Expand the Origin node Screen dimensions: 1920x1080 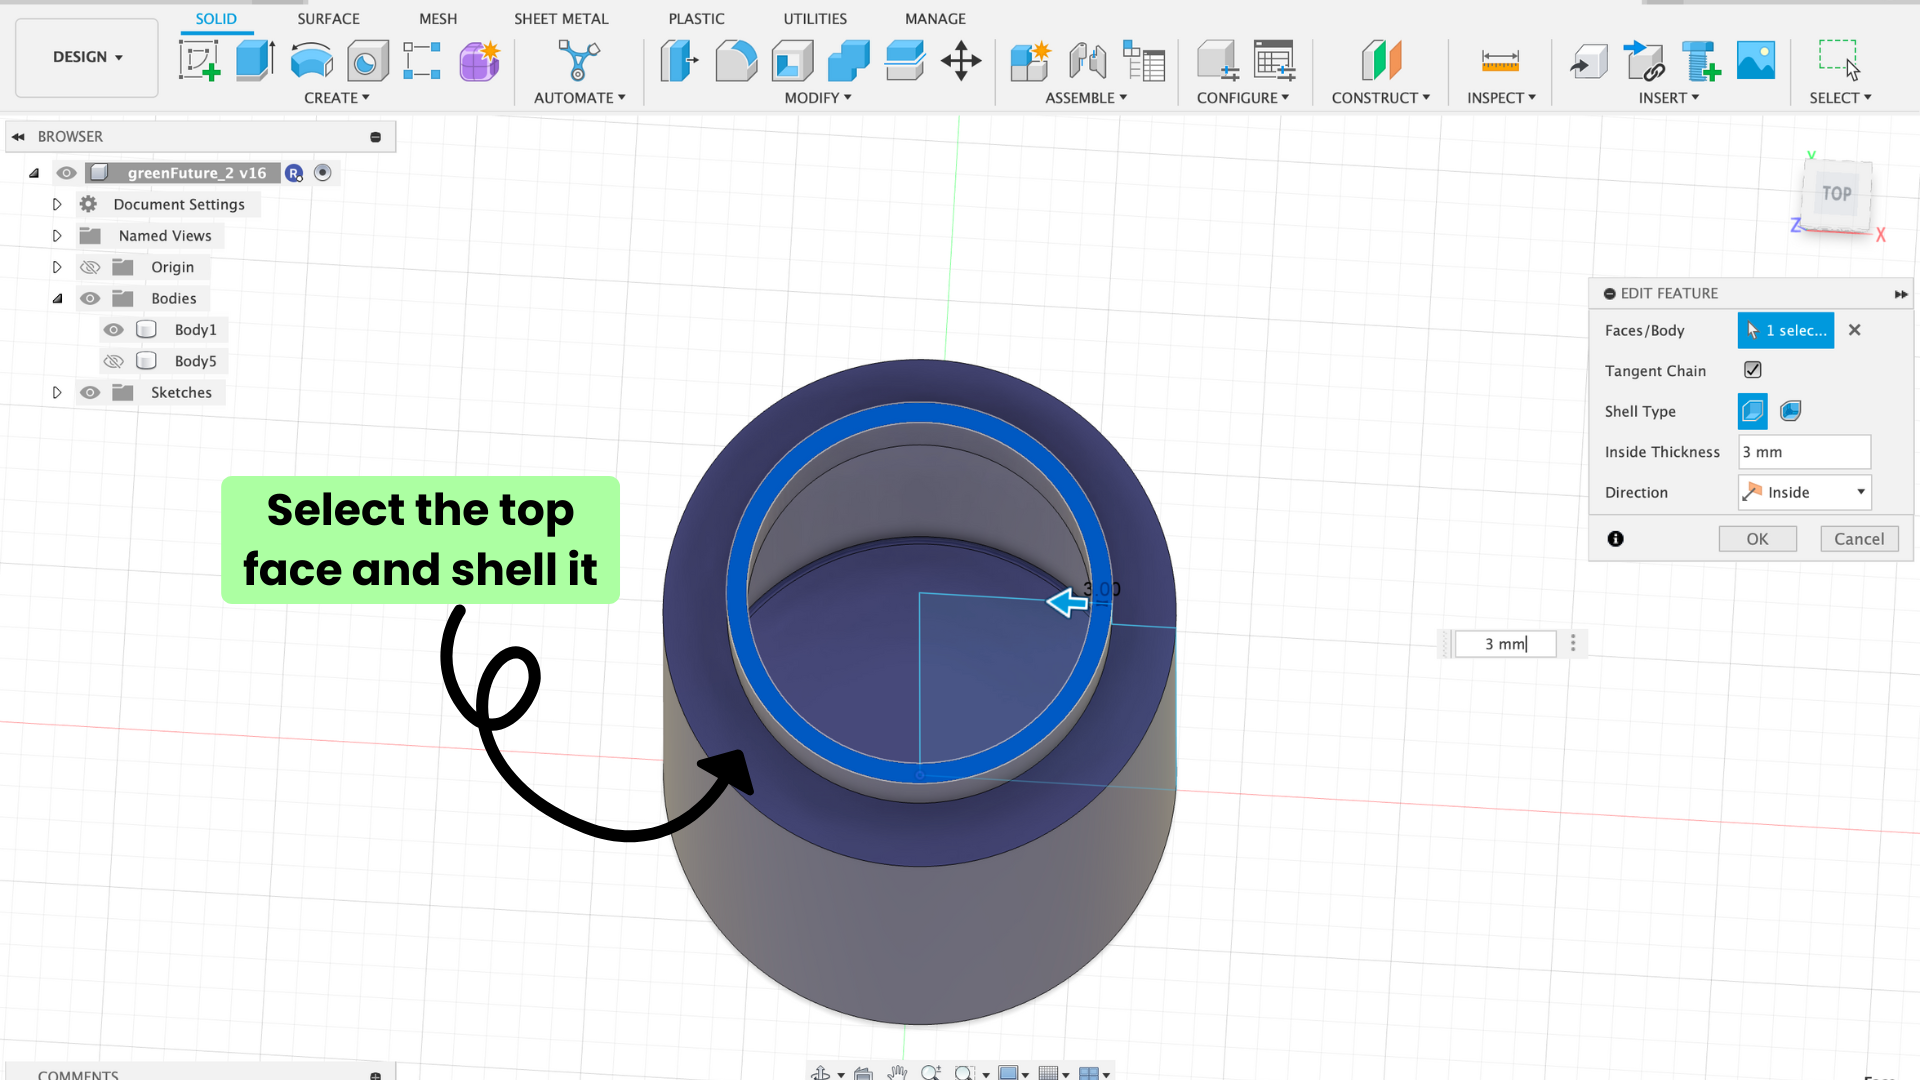click(x=57, y=267)
